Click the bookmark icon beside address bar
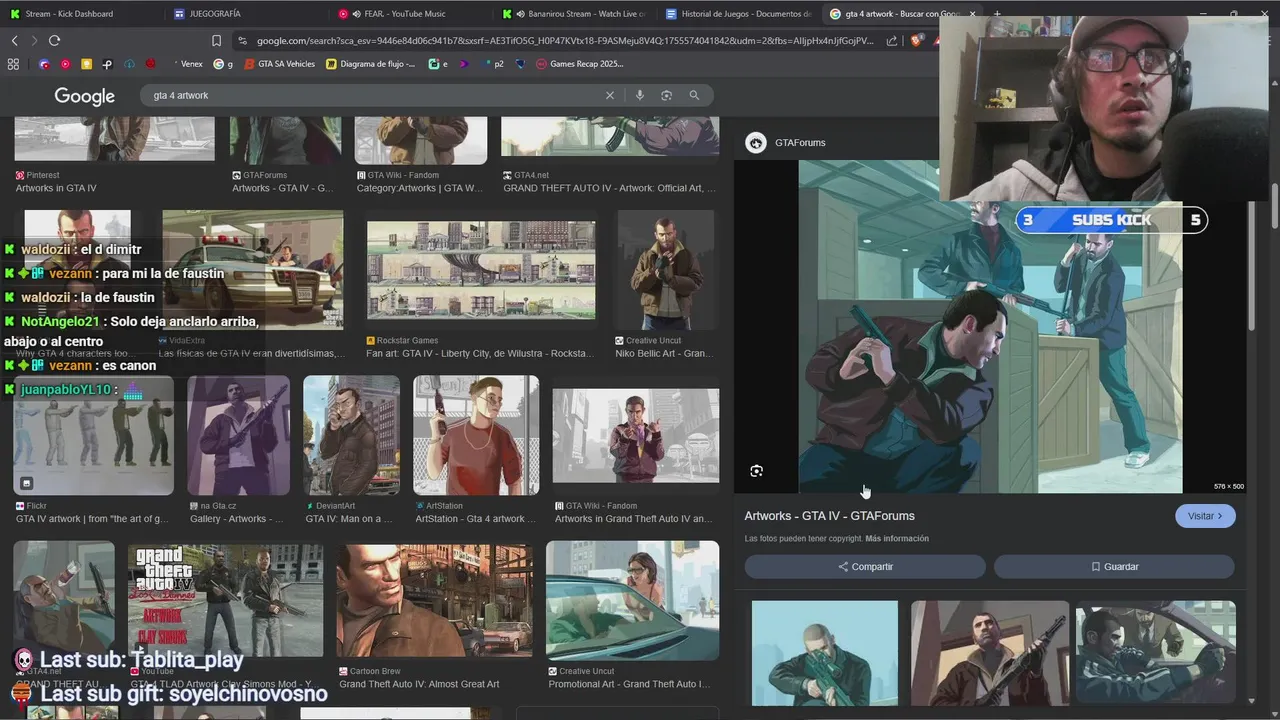Screen dimensions: 1280x720 click(216, 41)
